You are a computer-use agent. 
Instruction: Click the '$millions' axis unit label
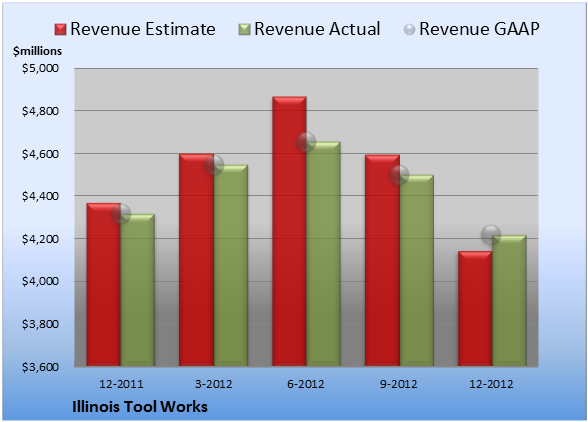37,51
